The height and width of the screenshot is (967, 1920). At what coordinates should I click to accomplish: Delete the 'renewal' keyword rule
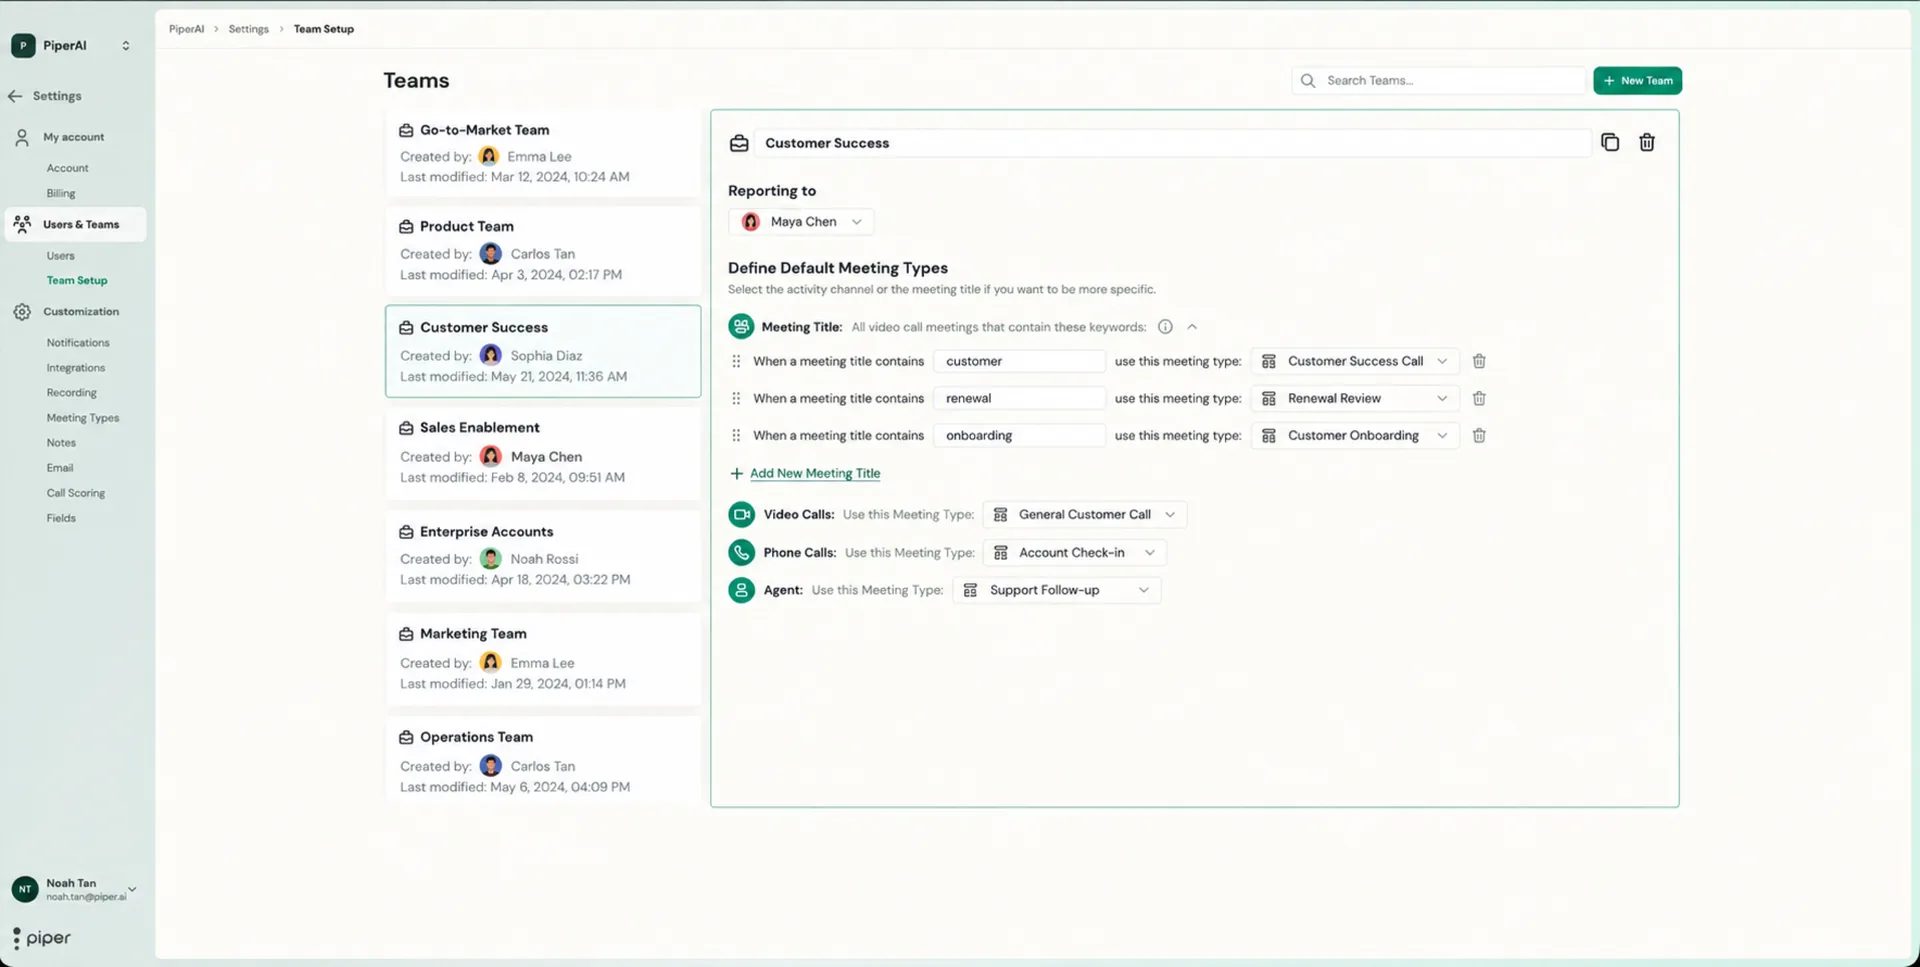tap(1479, 398)
